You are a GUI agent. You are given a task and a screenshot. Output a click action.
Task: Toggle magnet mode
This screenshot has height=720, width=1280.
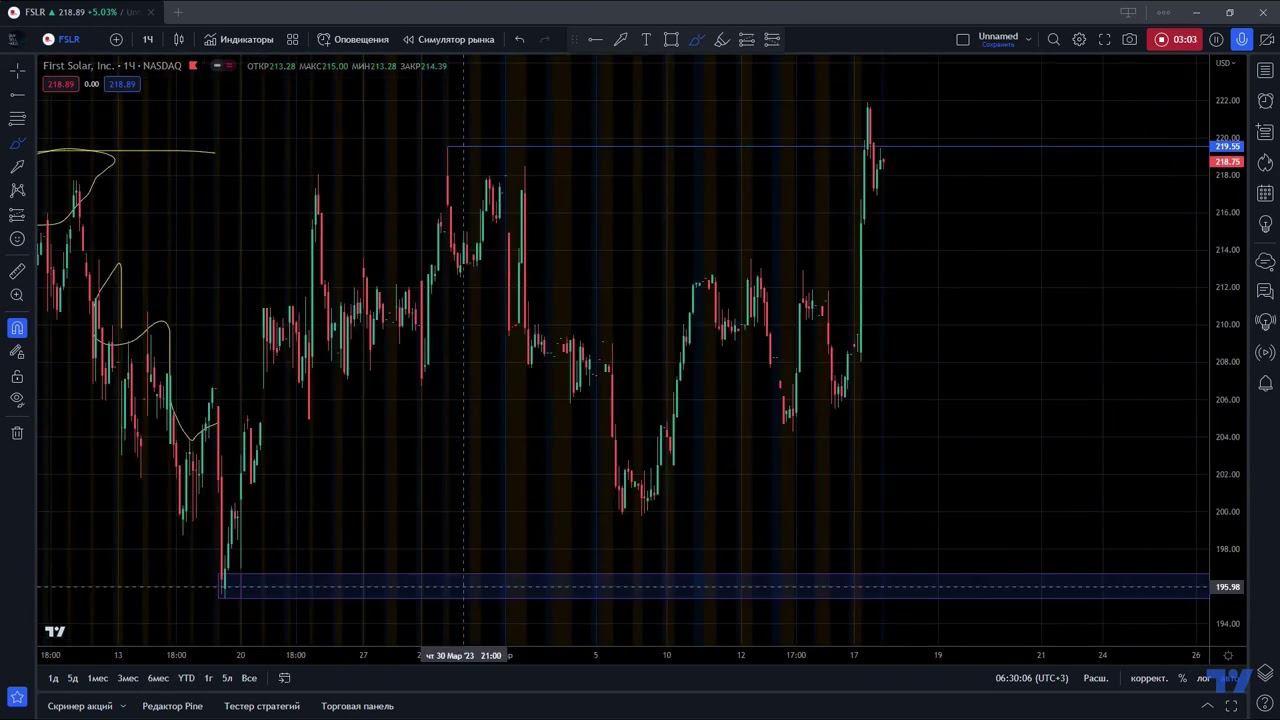(17, 328)
